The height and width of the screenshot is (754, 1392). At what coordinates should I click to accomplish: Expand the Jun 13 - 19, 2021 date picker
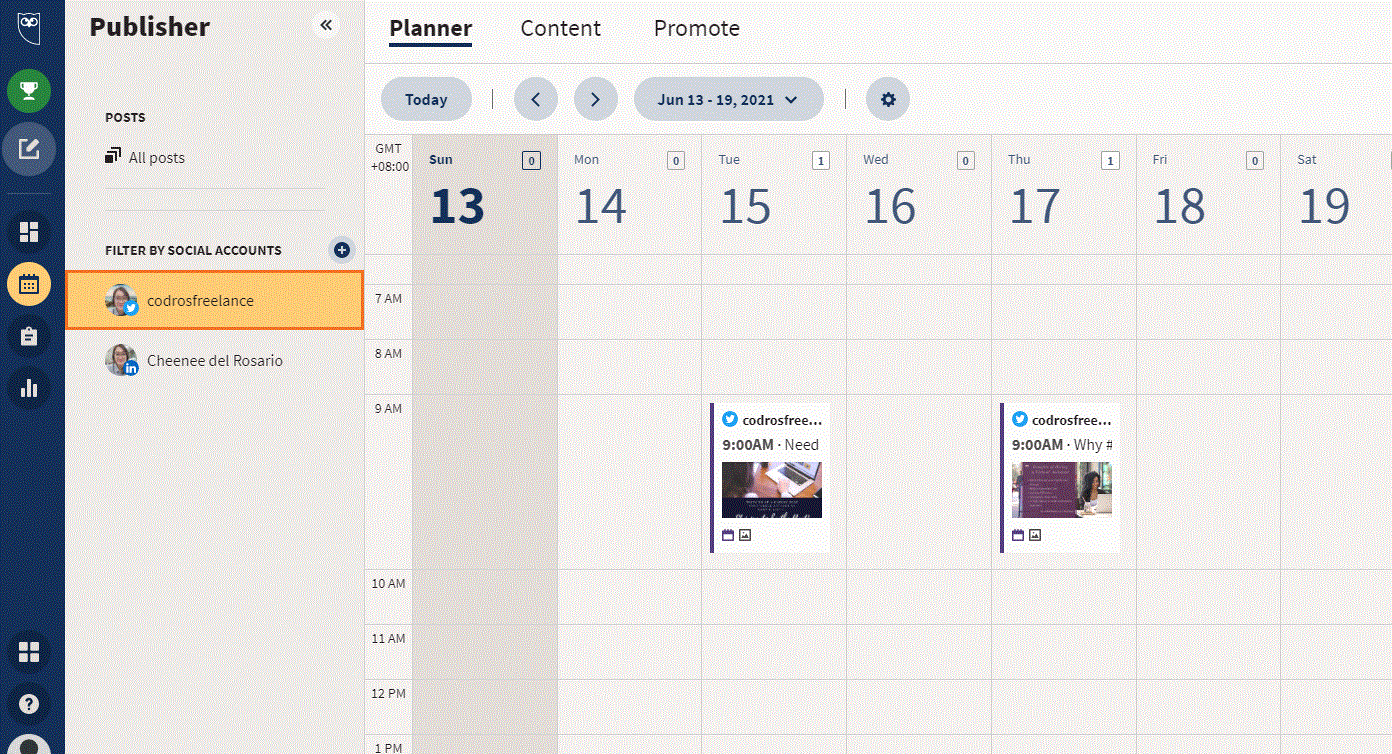tap(729, 99)
